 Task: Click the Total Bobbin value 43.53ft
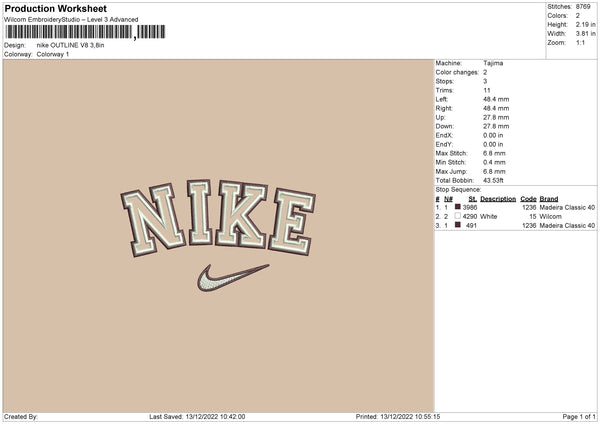coord(493,181)
